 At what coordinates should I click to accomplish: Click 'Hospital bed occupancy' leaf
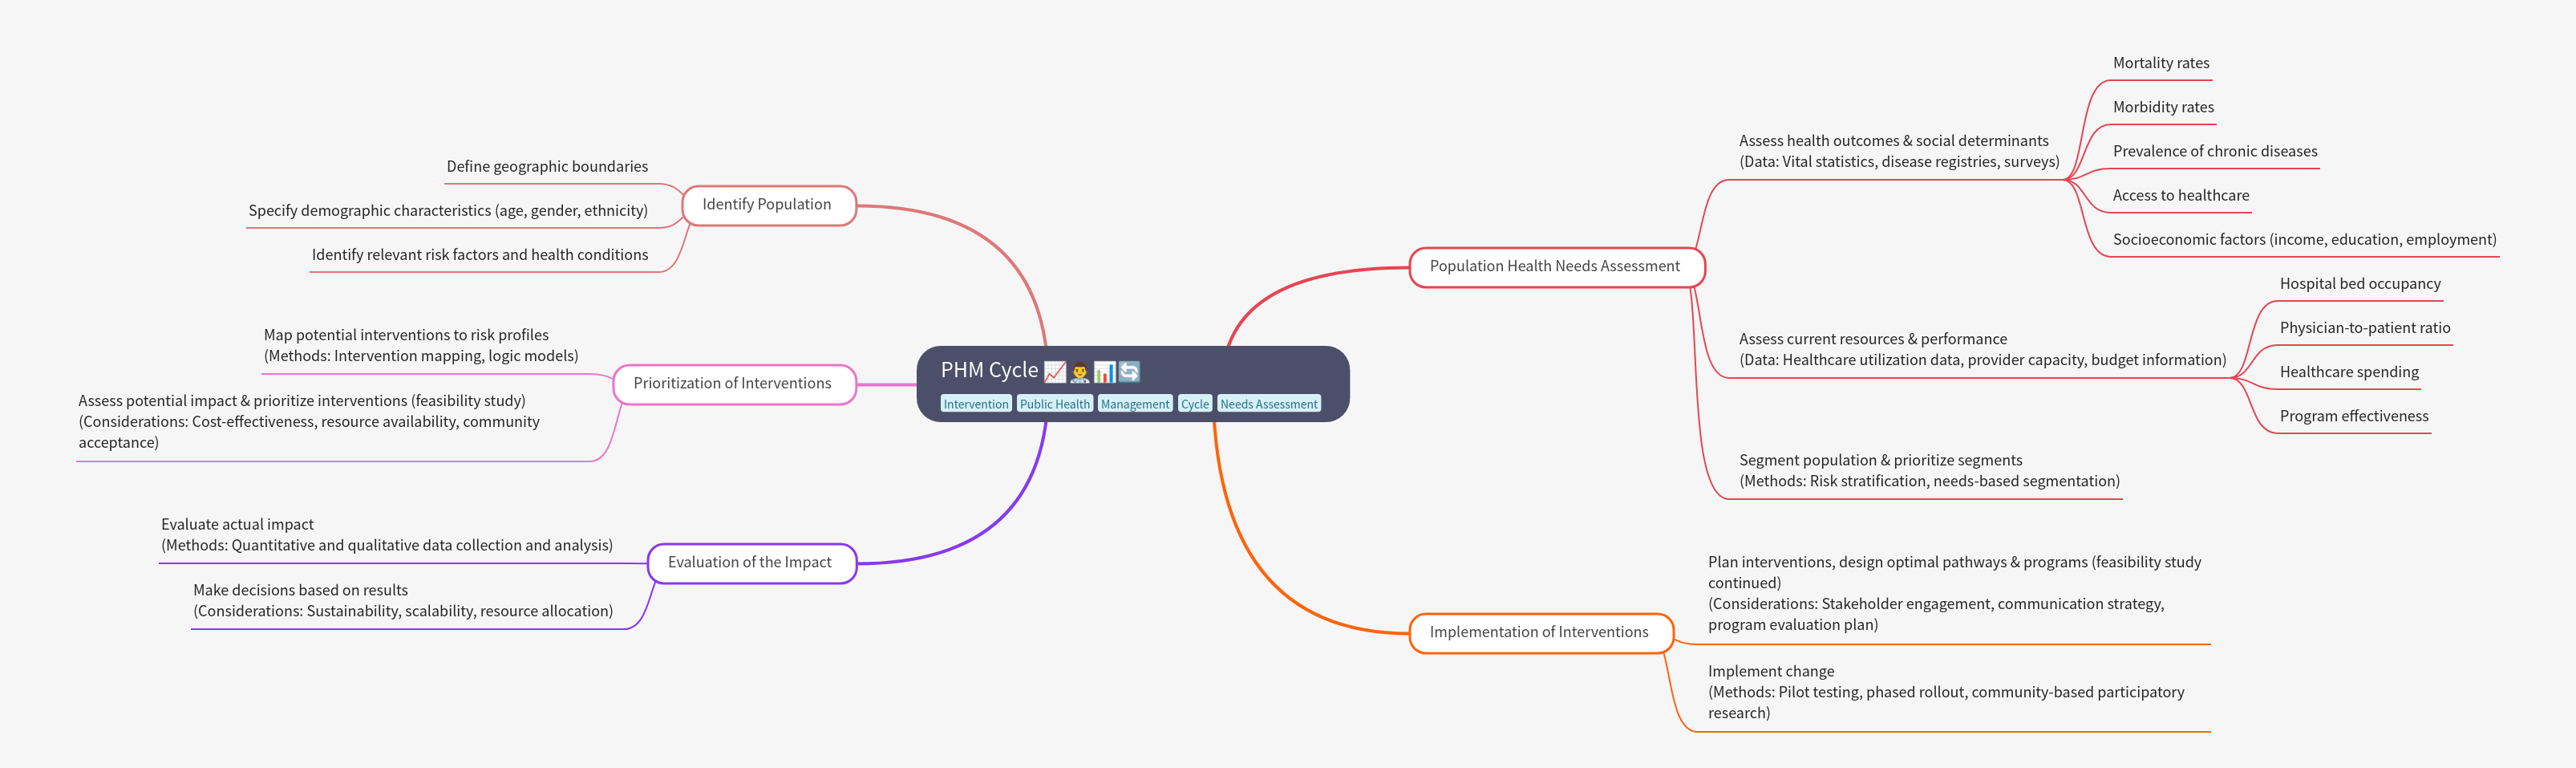point(2360,284)
